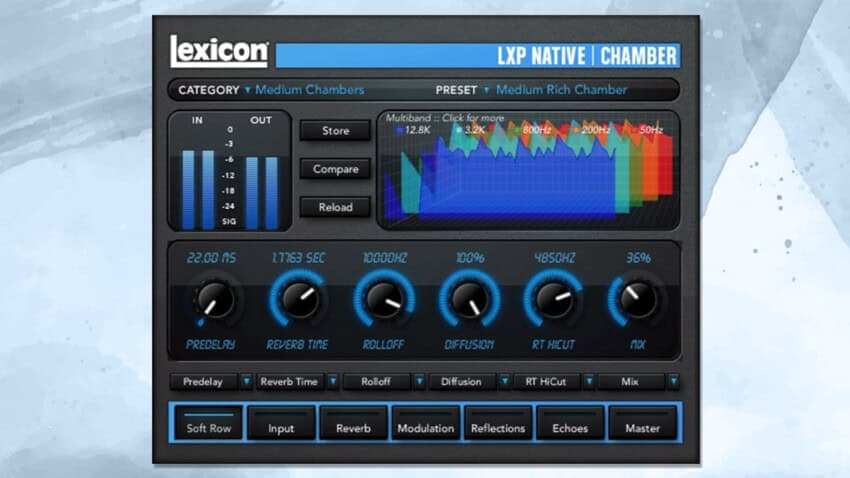Switch to the Master tab
The image size is (850, 478).
(x=642, y=423)
